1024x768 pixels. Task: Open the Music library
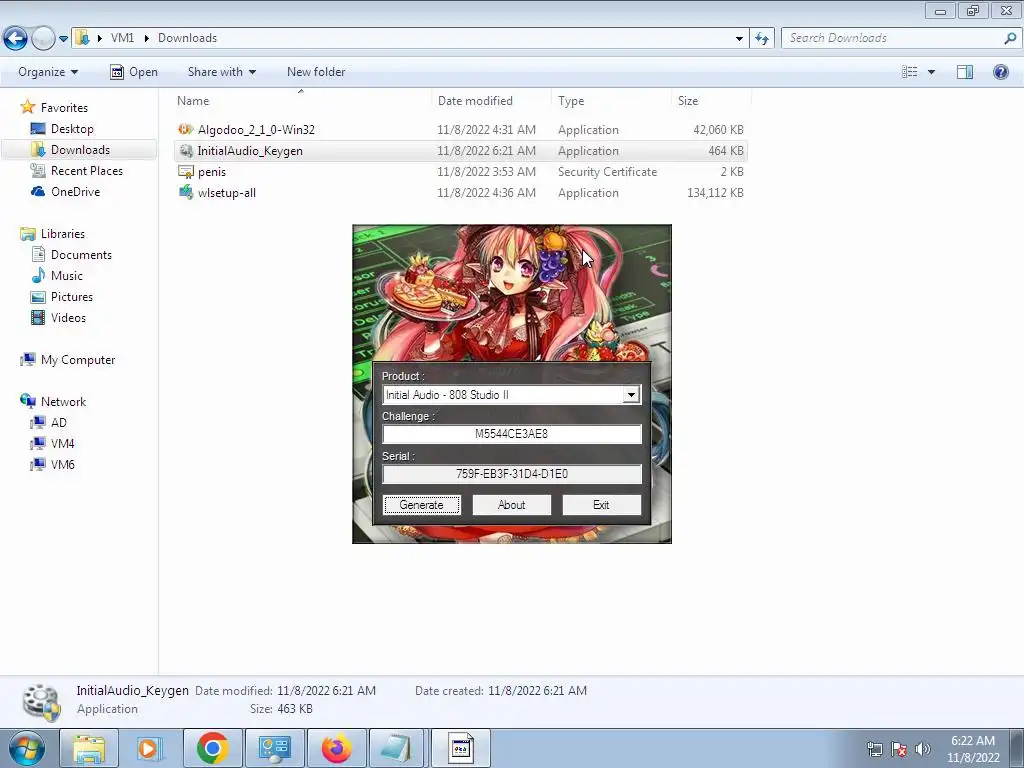pyautogui.click(x=67, y=276)
